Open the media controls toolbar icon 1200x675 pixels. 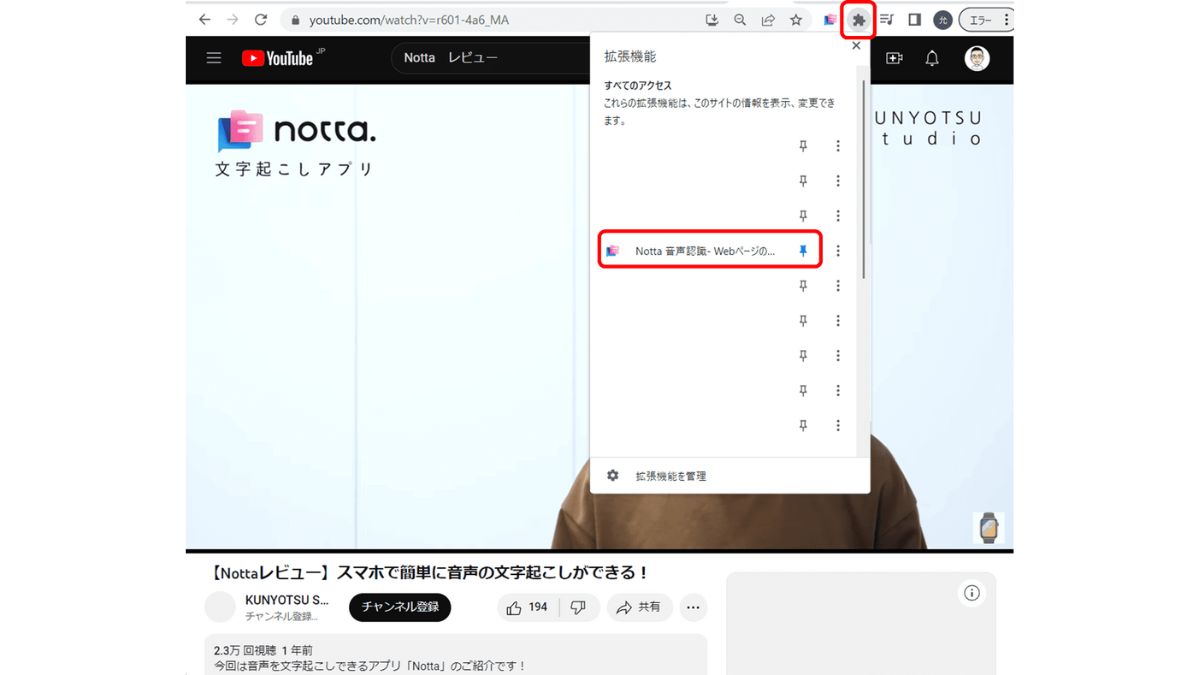click(x=886, y=20)
